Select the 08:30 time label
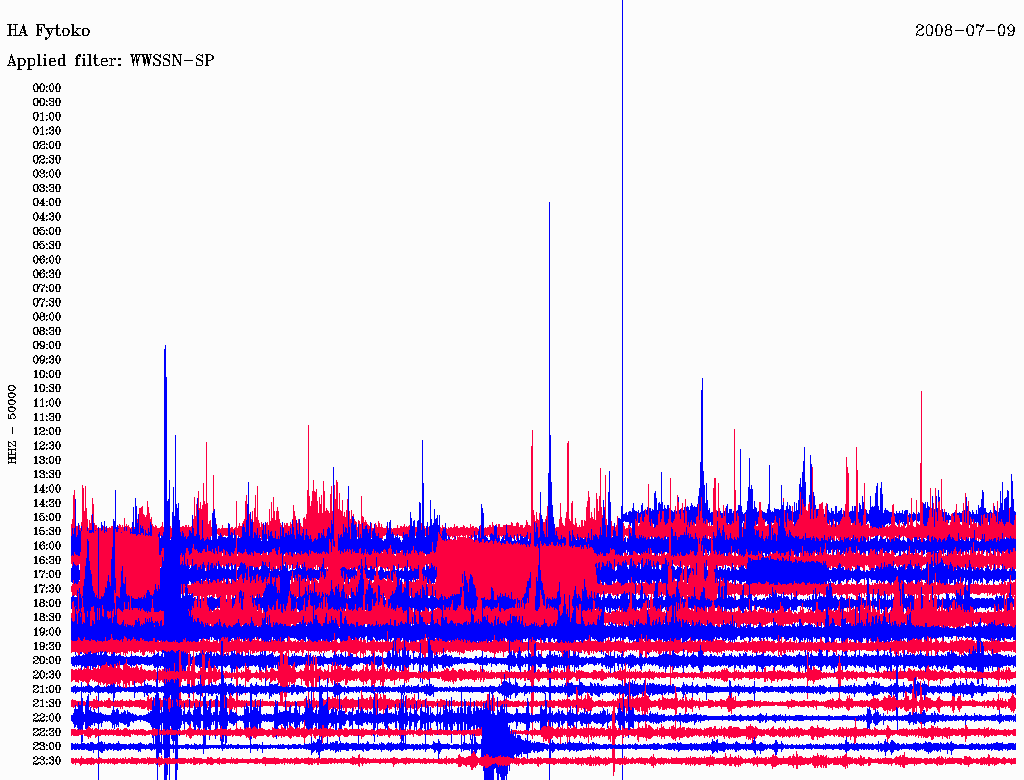Screen dimensions: 1024x780 pyautogui.click(x=46, y=332)
